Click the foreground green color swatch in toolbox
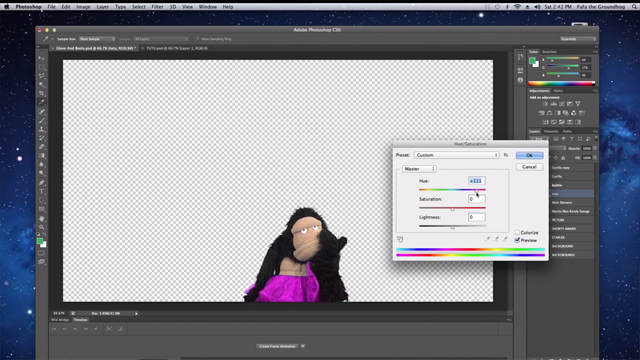640x360 pixels. click(40, 241)
